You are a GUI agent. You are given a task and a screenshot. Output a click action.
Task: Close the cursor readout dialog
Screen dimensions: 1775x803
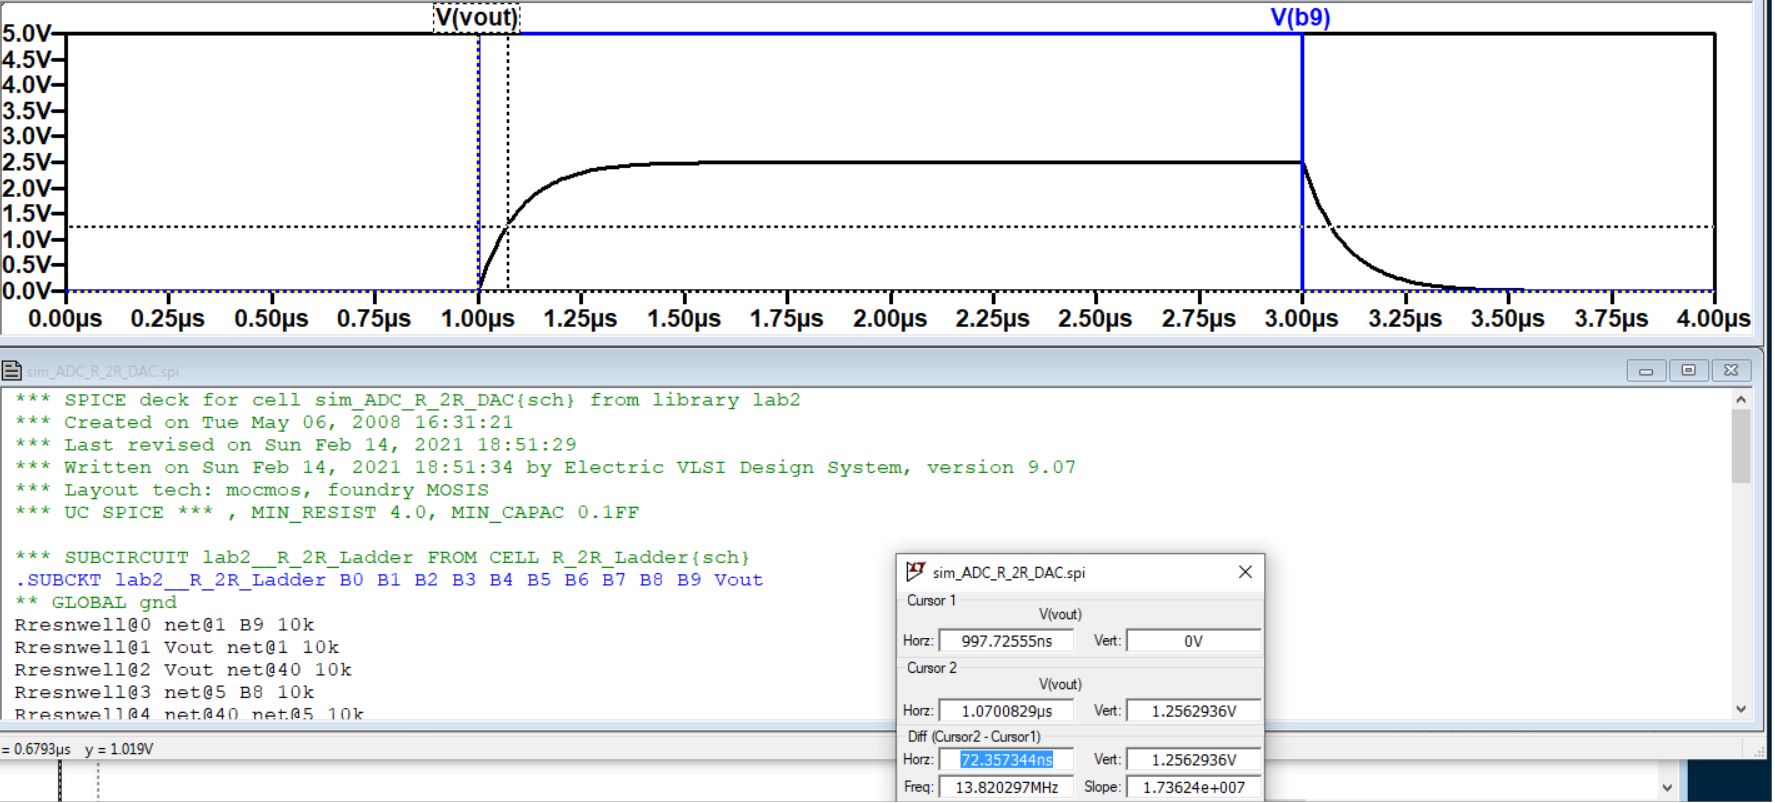coord(1245,572)
